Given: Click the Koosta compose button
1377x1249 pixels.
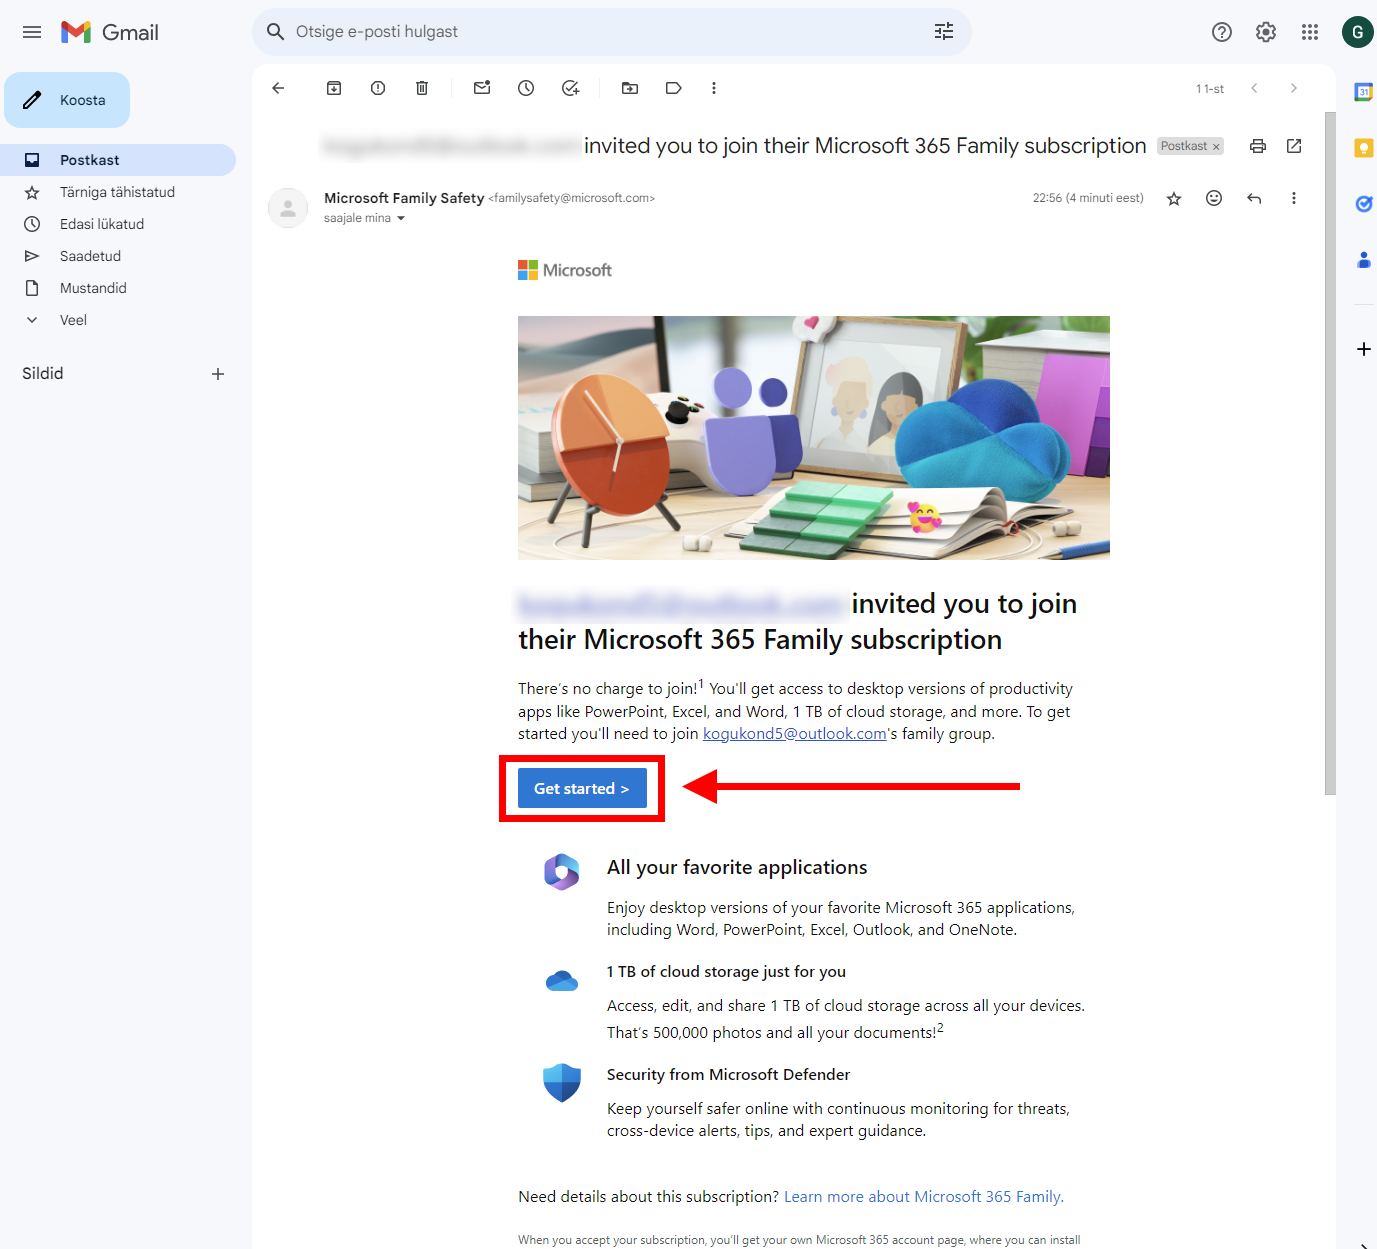Looking at the screenshot, I should tap(67, 100).
